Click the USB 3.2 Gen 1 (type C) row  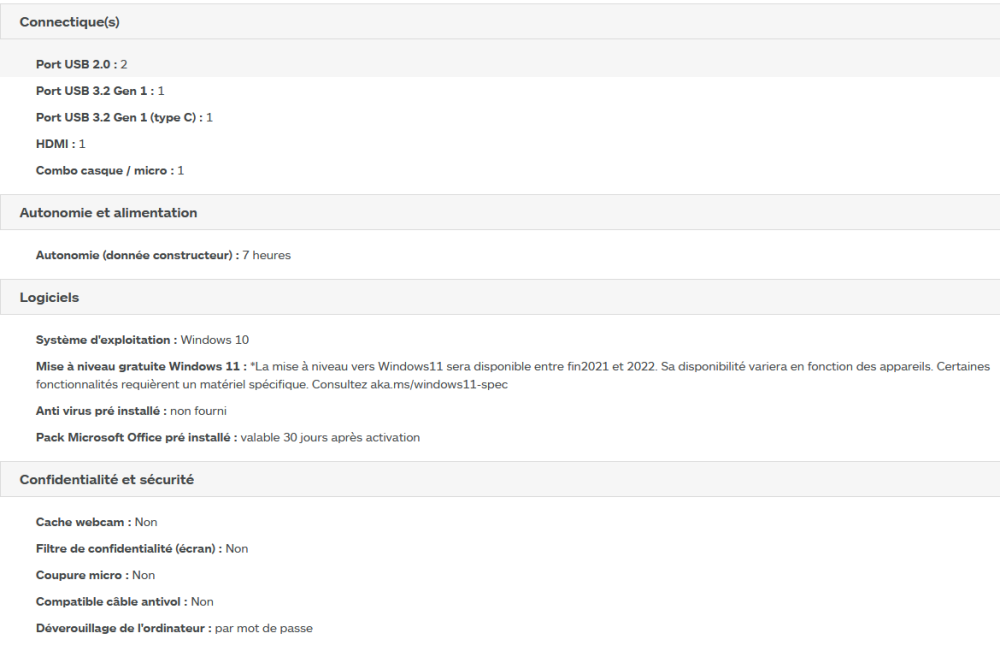[124, 117]
